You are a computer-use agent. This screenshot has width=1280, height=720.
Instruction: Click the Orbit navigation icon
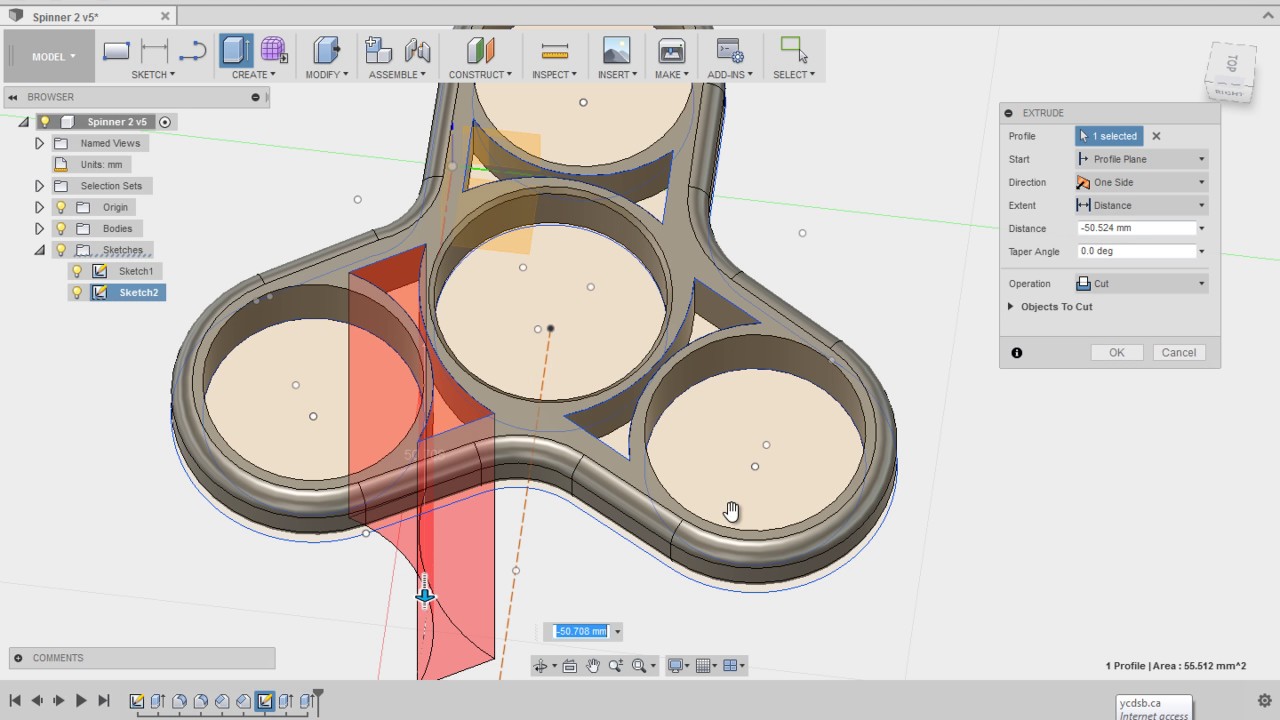541,666
